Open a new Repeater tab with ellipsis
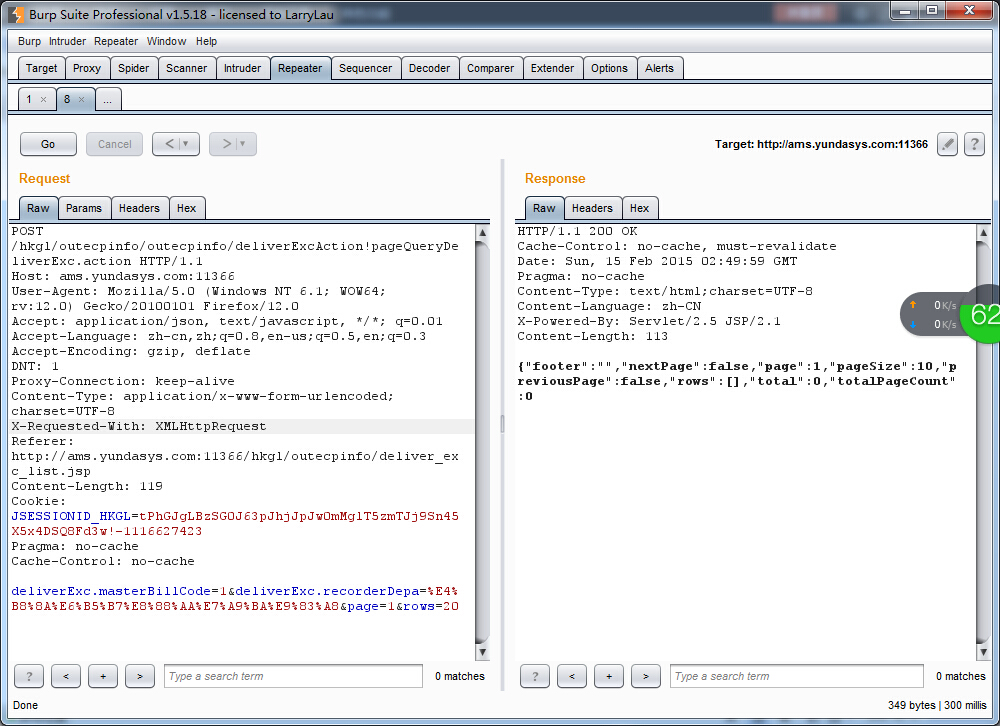This screenshot has height=726, width=1000. coord(107,100)
